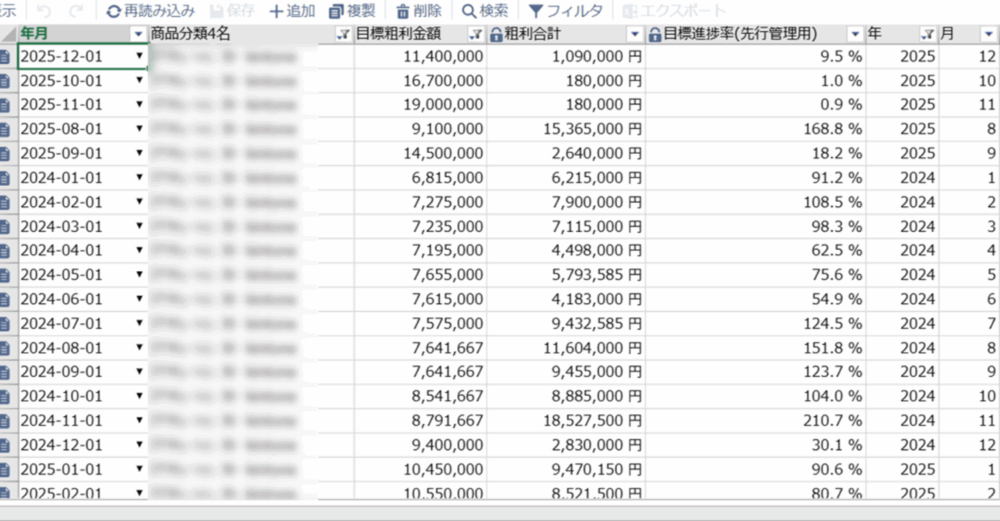This screenshot has width=1000, height=521.
Task: Open the フィルタ filter button
Action: 565,11
